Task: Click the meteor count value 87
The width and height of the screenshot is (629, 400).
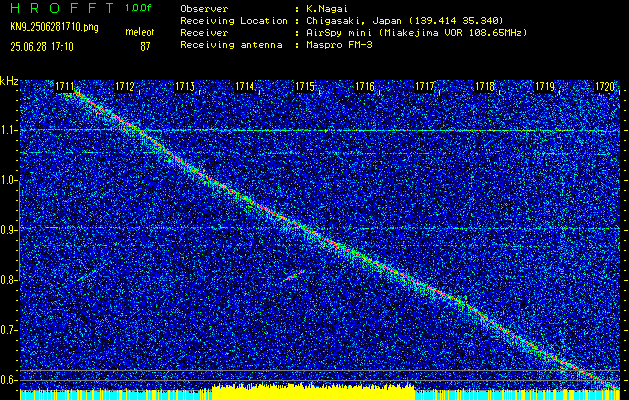Action: point(145,47)
